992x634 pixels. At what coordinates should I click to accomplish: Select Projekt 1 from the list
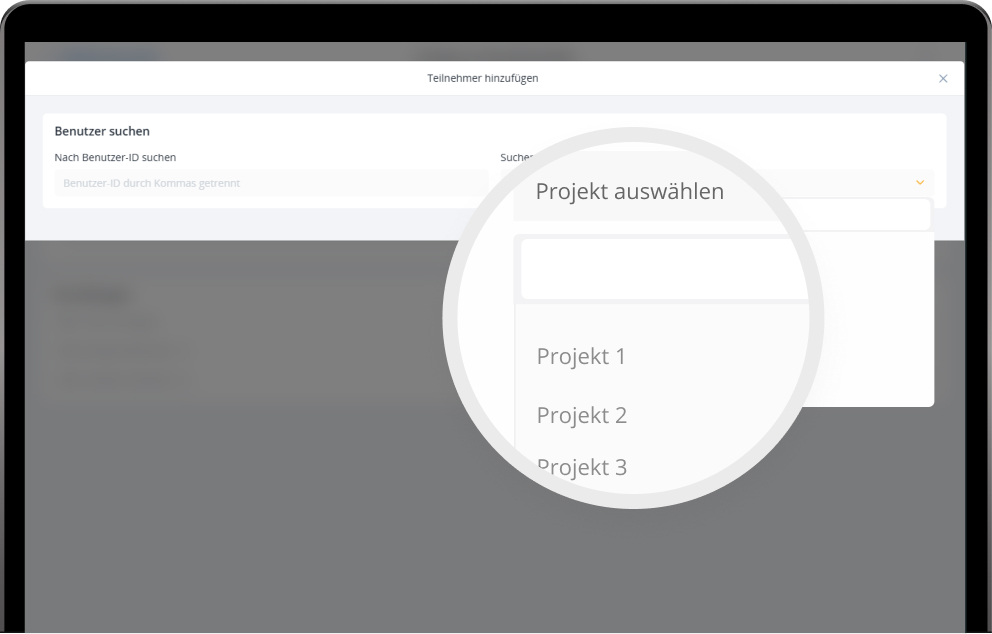click(x=581, y=356)
